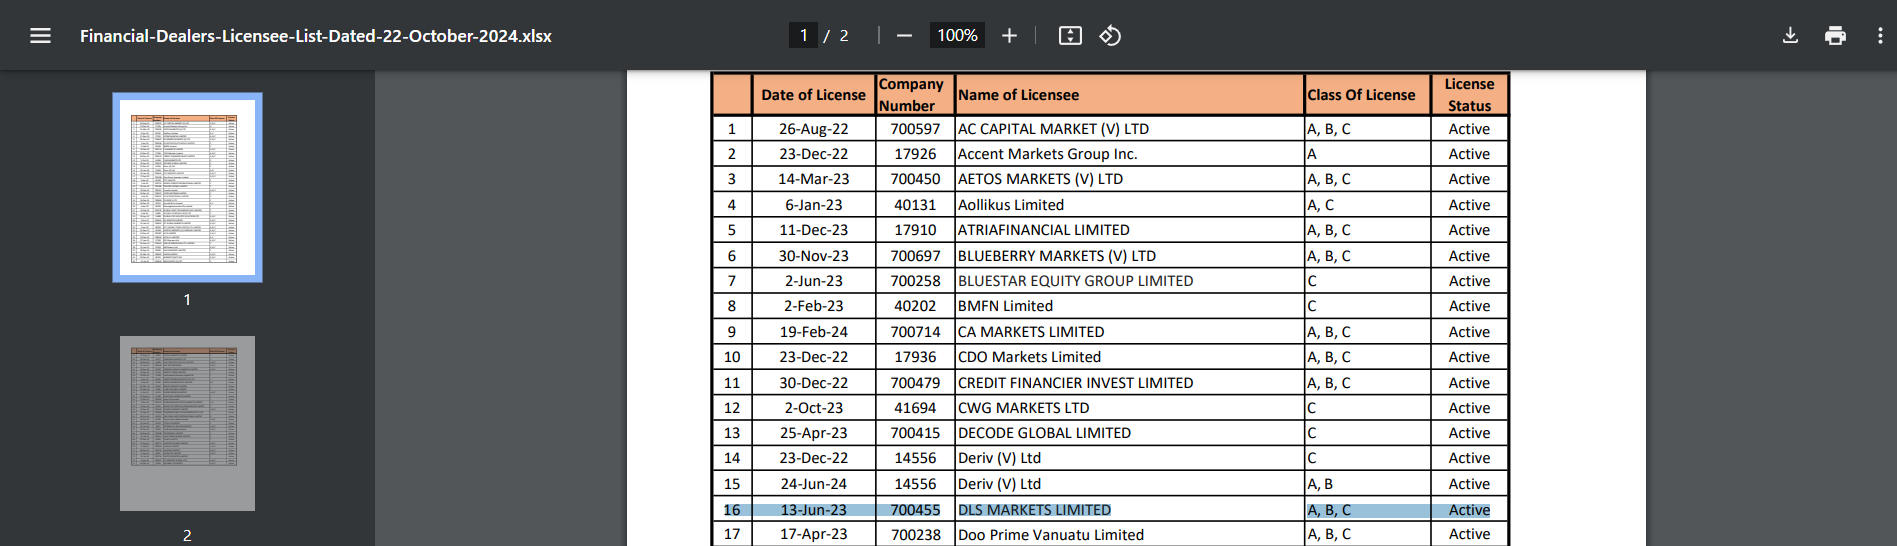
Task: Select CDO Markets Limited cell
Action: 1129,357
